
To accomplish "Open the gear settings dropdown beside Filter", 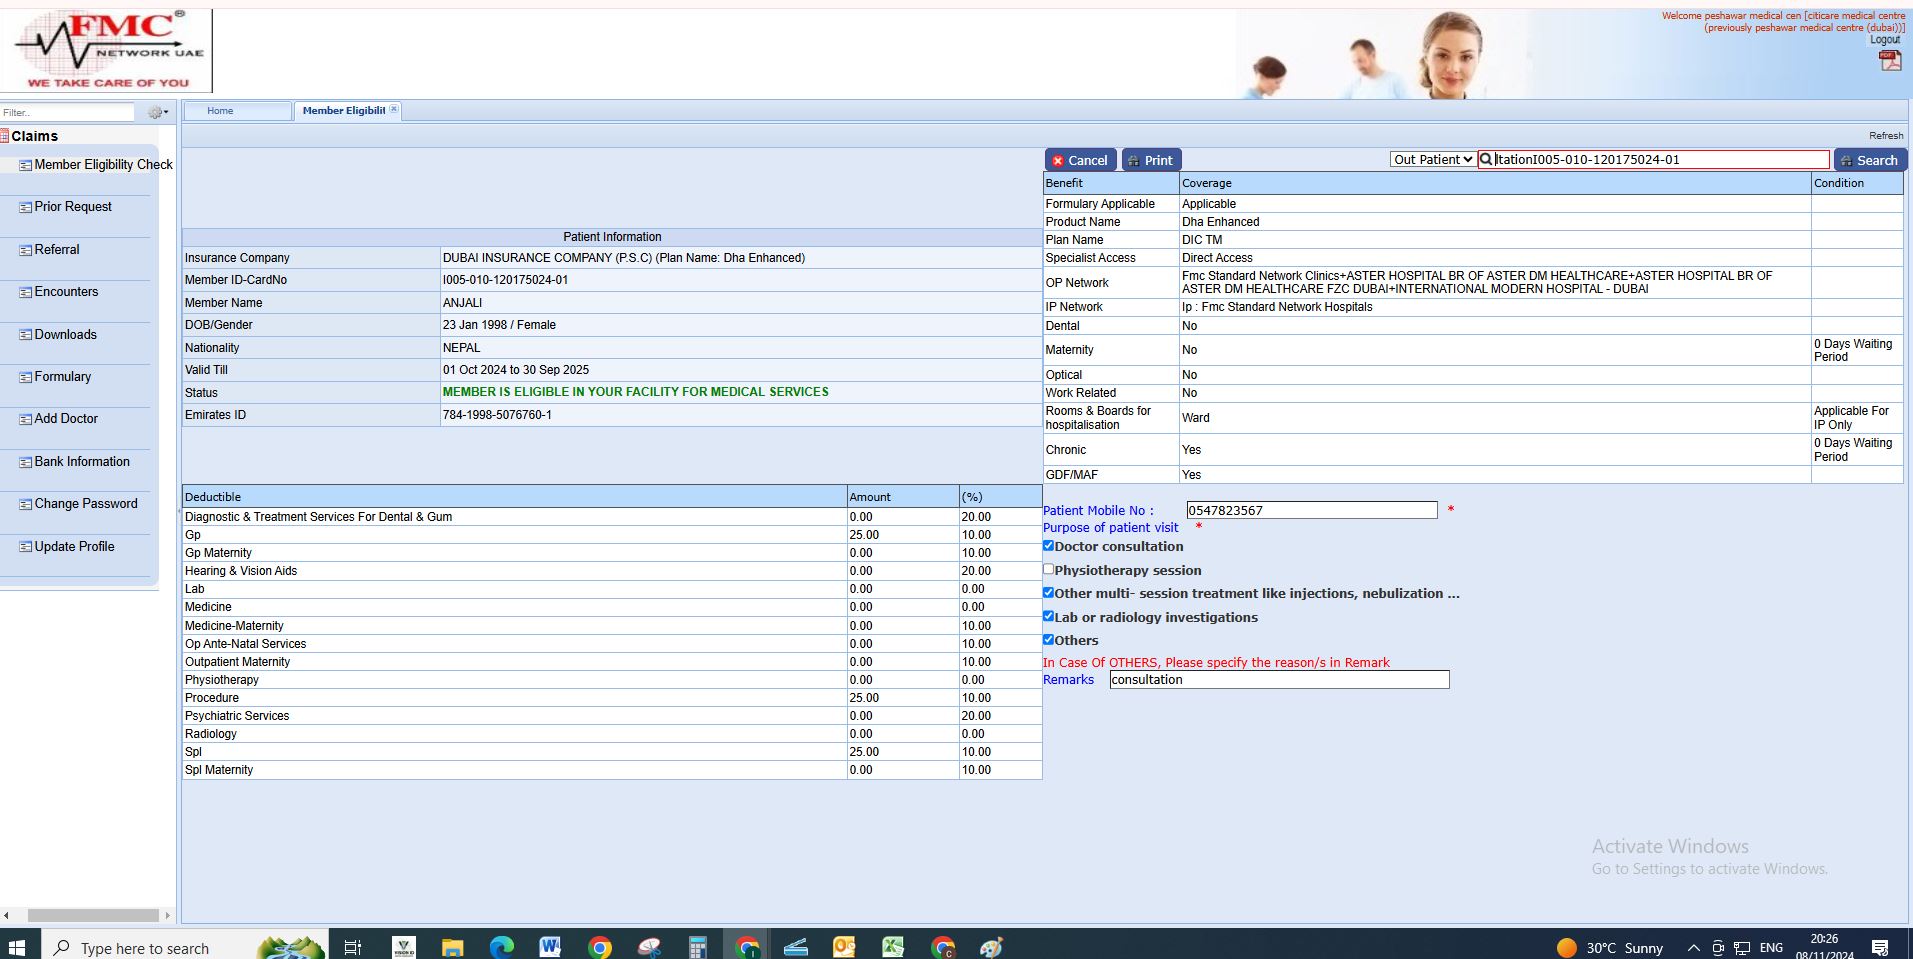I will [158, 112].
